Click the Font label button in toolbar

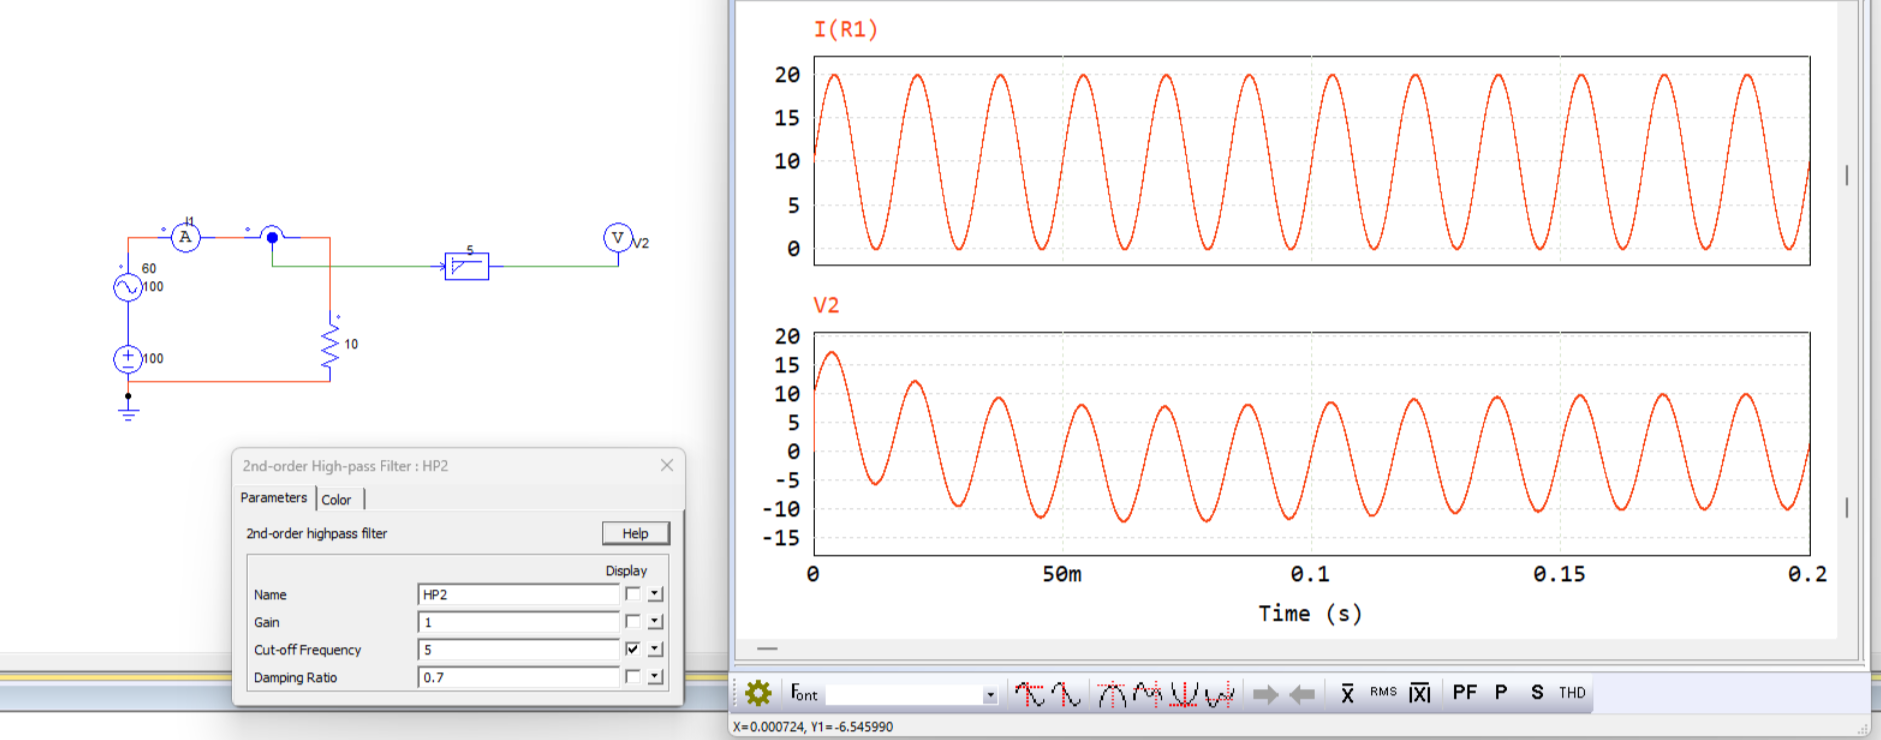[804, 693]
